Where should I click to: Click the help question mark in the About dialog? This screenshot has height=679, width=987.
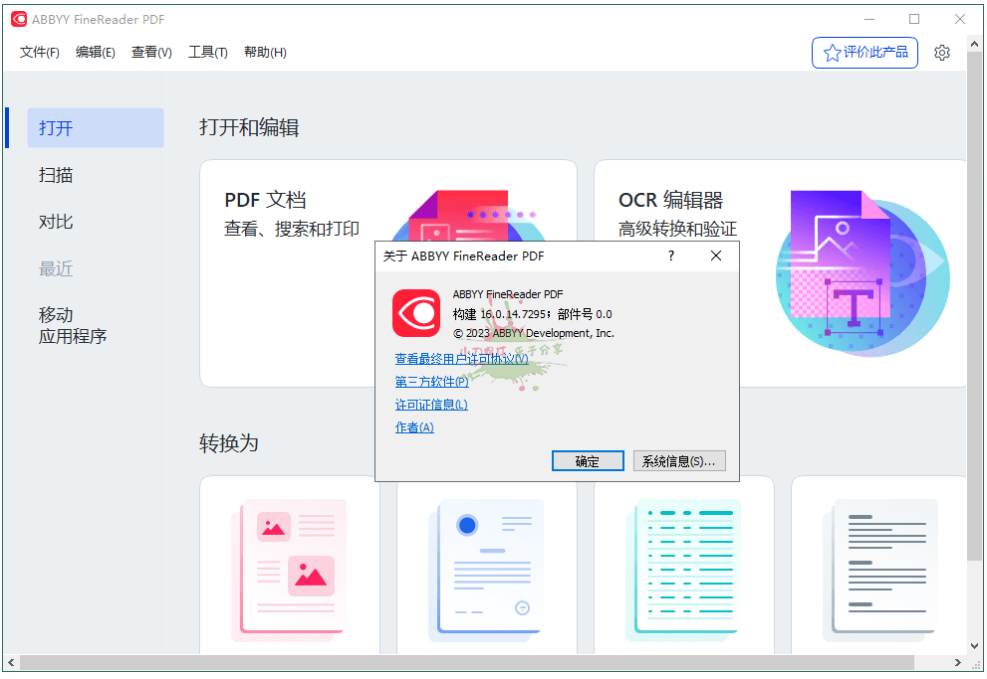coord(670,255)
